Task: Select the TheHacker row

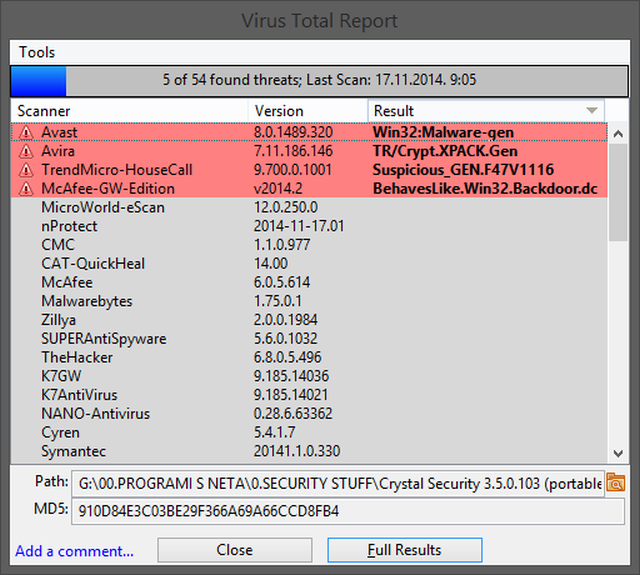Action: click(309, 358)
